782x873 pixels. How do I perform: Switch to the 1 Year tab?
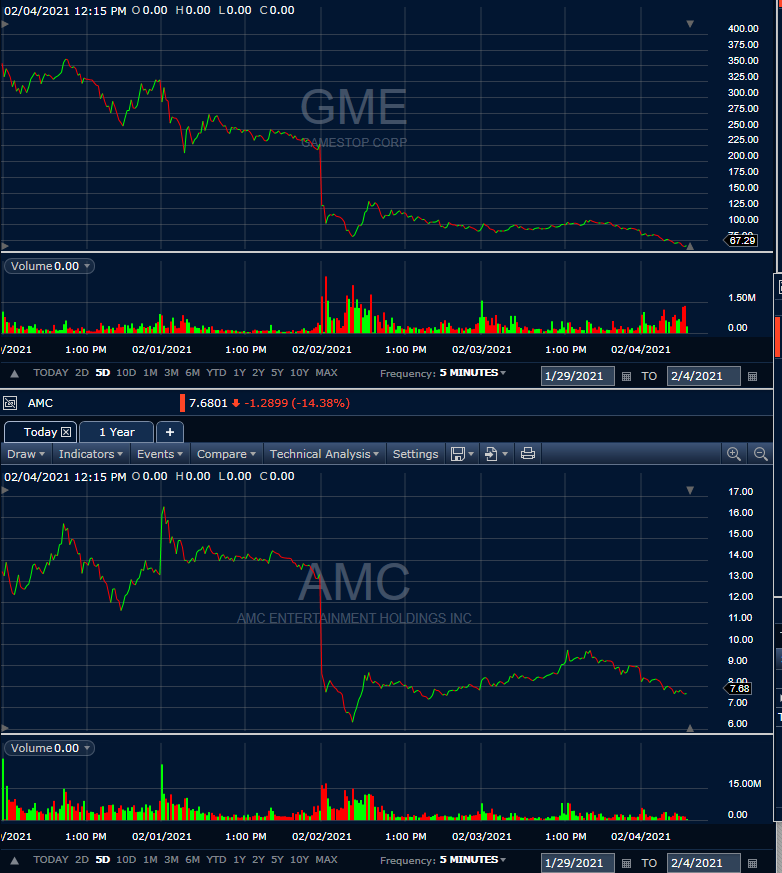pyautogui.click(x=116, y=432)
